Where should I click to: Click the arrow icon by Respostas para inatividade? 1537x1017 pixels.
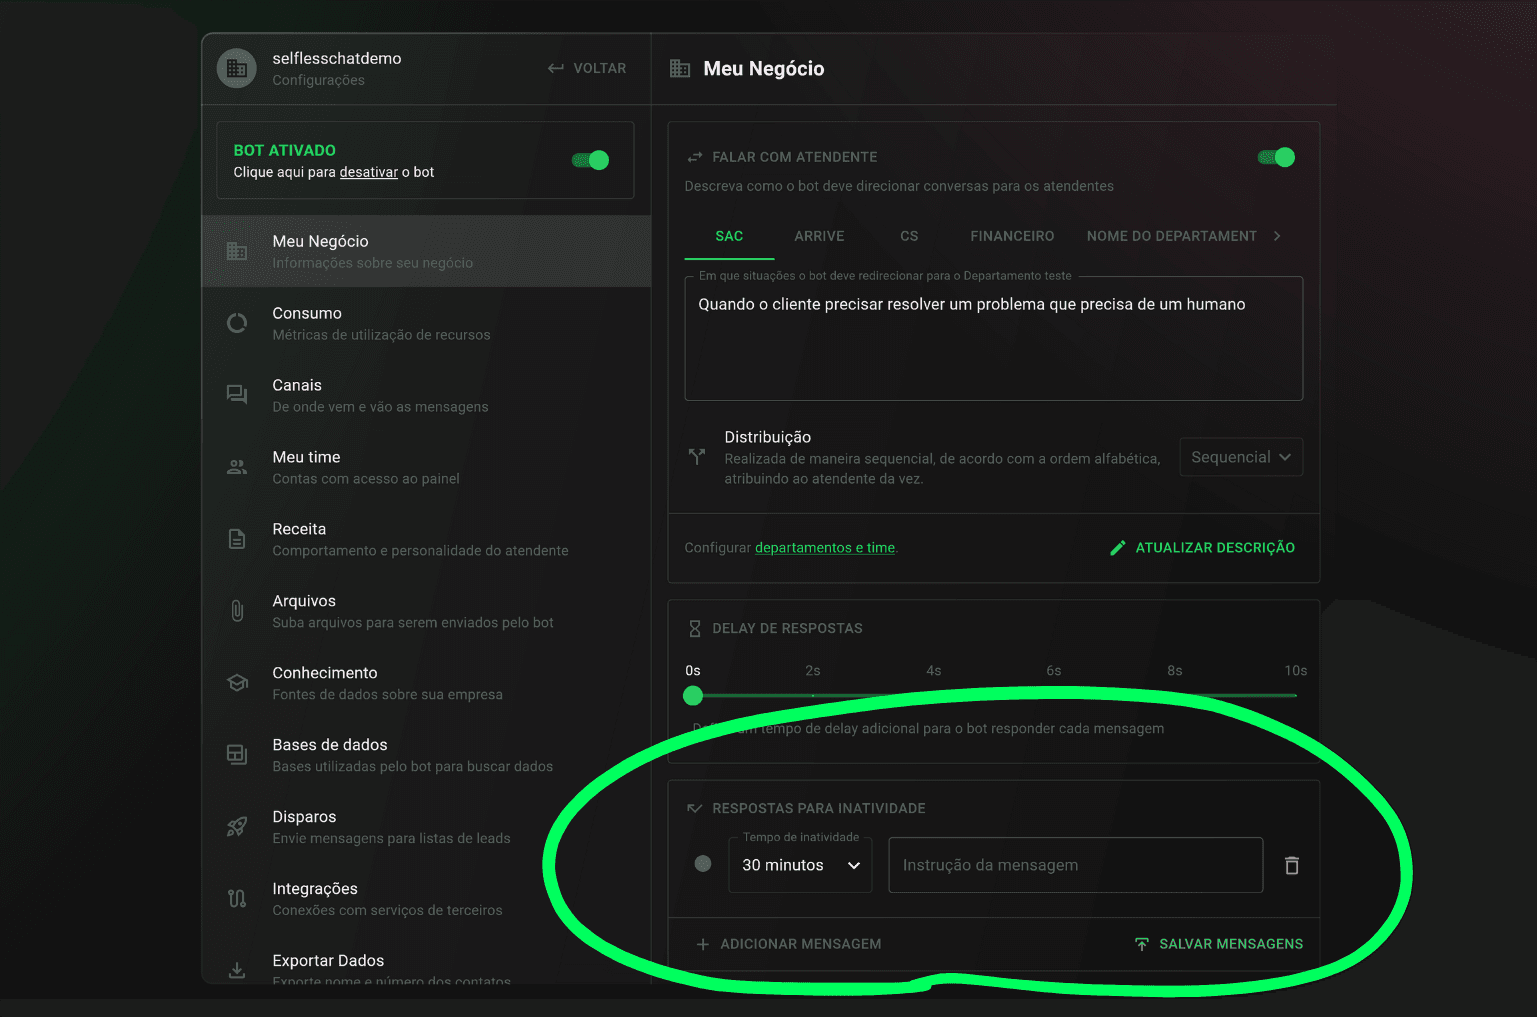695,808
